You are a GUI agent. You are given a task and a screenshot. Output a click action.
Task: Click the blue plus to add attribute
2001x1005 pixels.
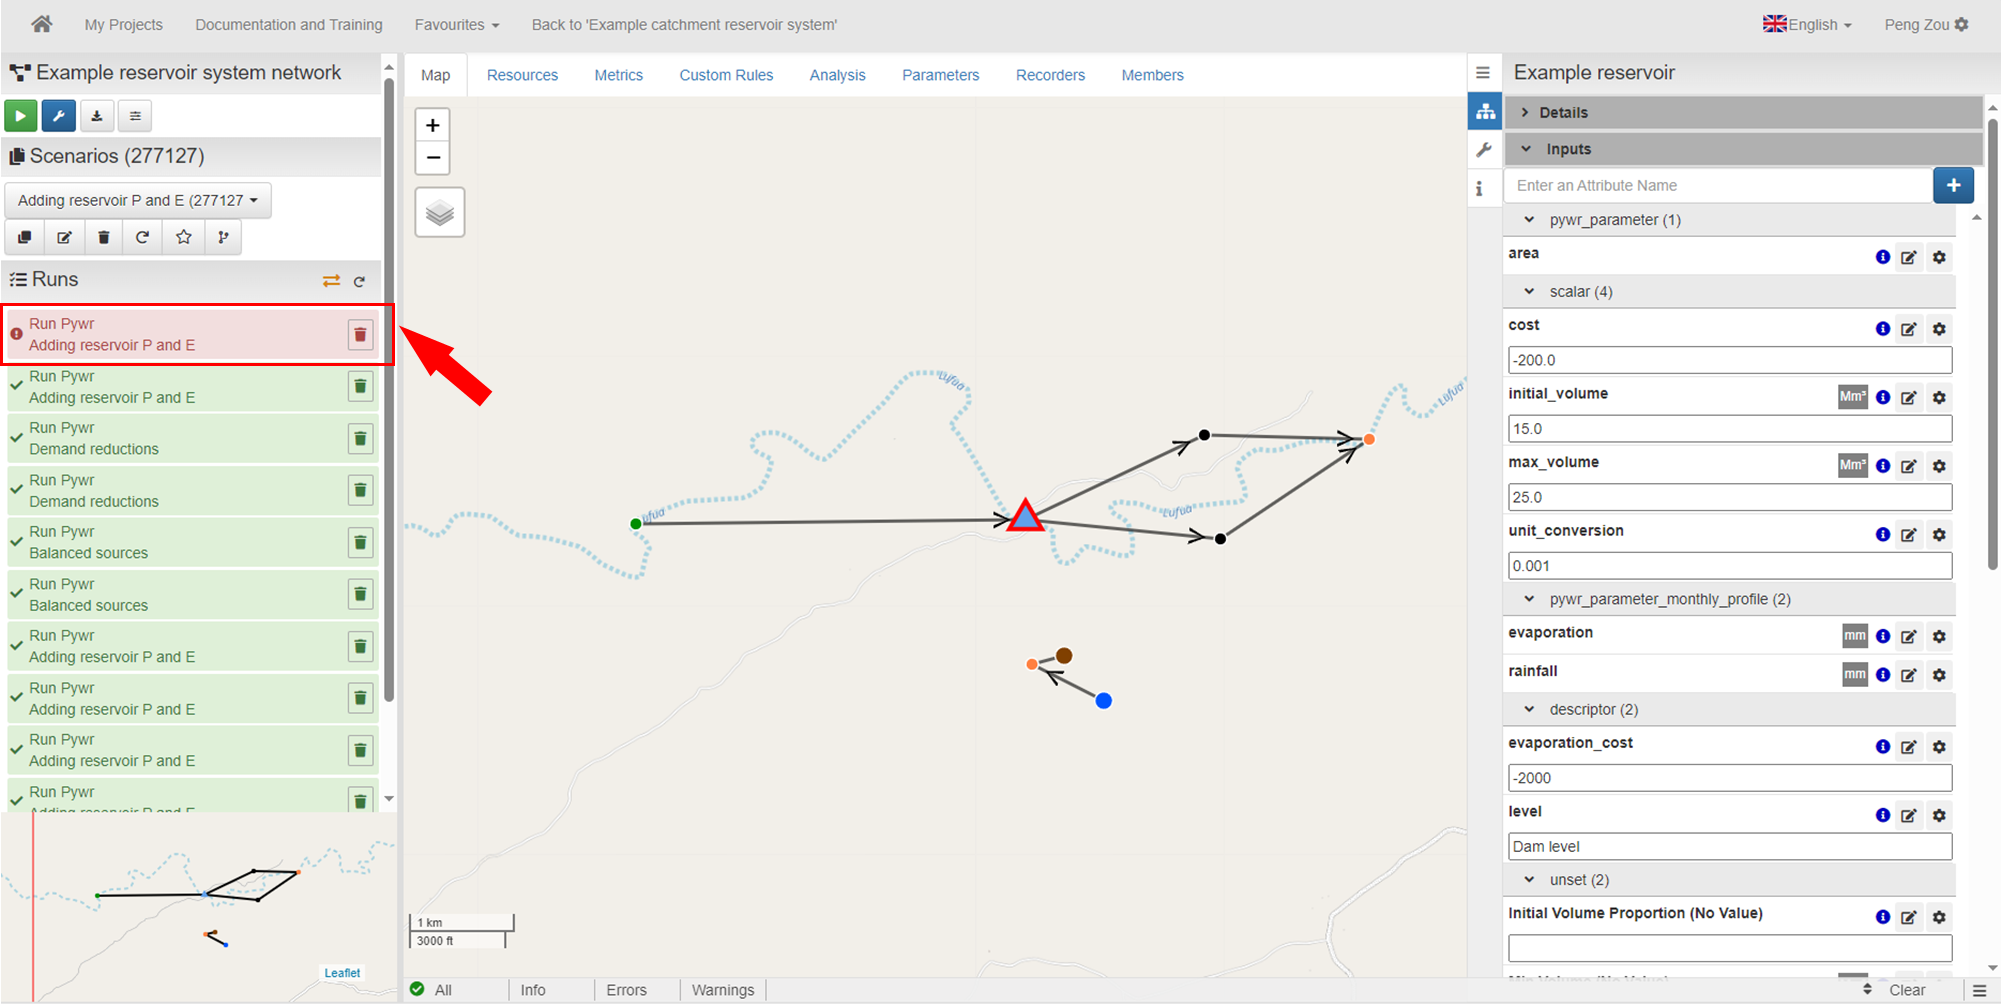[1952, 185]
